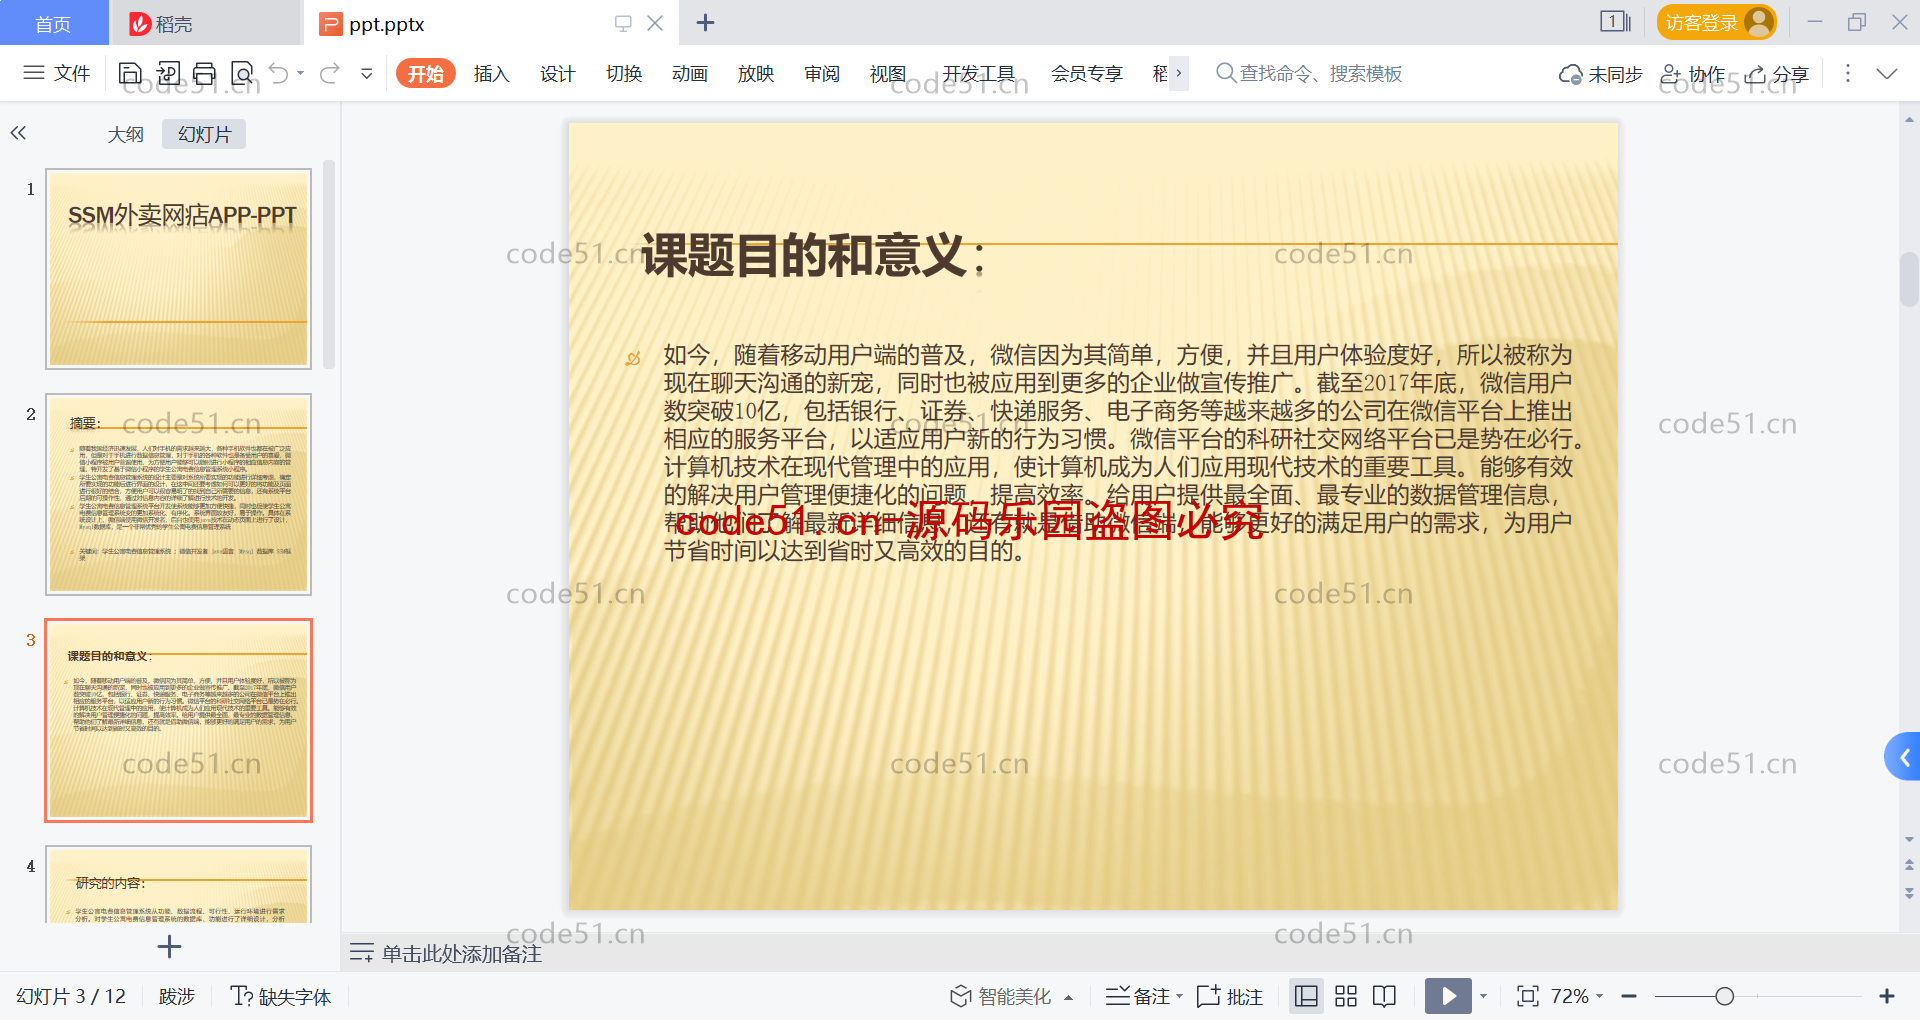Open the 会员专享 ribbon tab

tap(1086, 73)
